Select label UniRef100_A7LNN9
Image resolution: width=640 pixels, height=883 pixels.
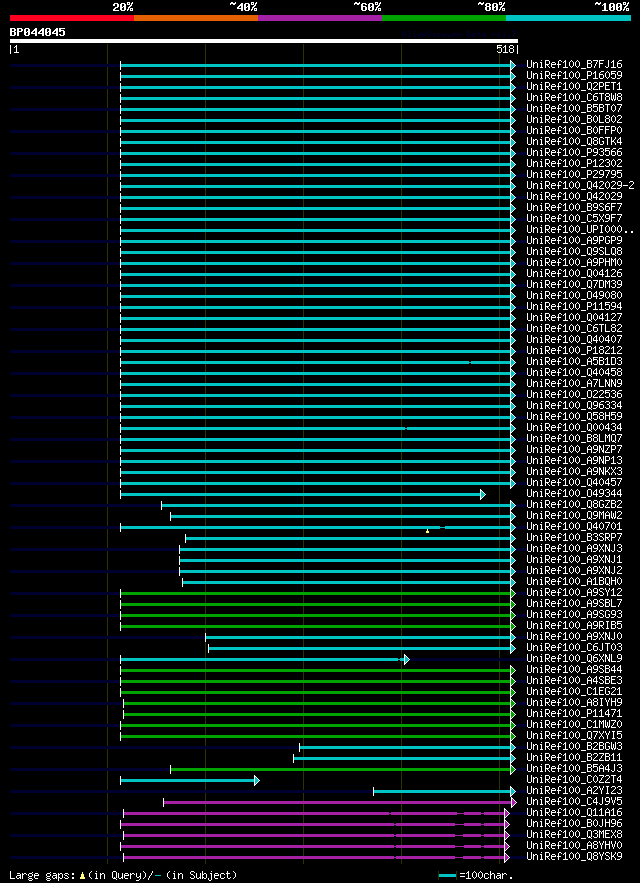(574, 383)
